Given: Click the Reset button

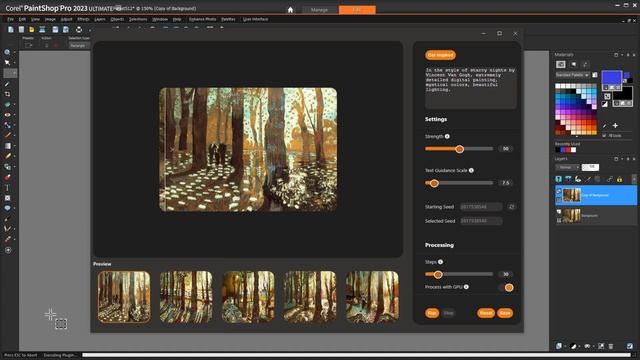Looking at the screenshot, I should [486, 313].
